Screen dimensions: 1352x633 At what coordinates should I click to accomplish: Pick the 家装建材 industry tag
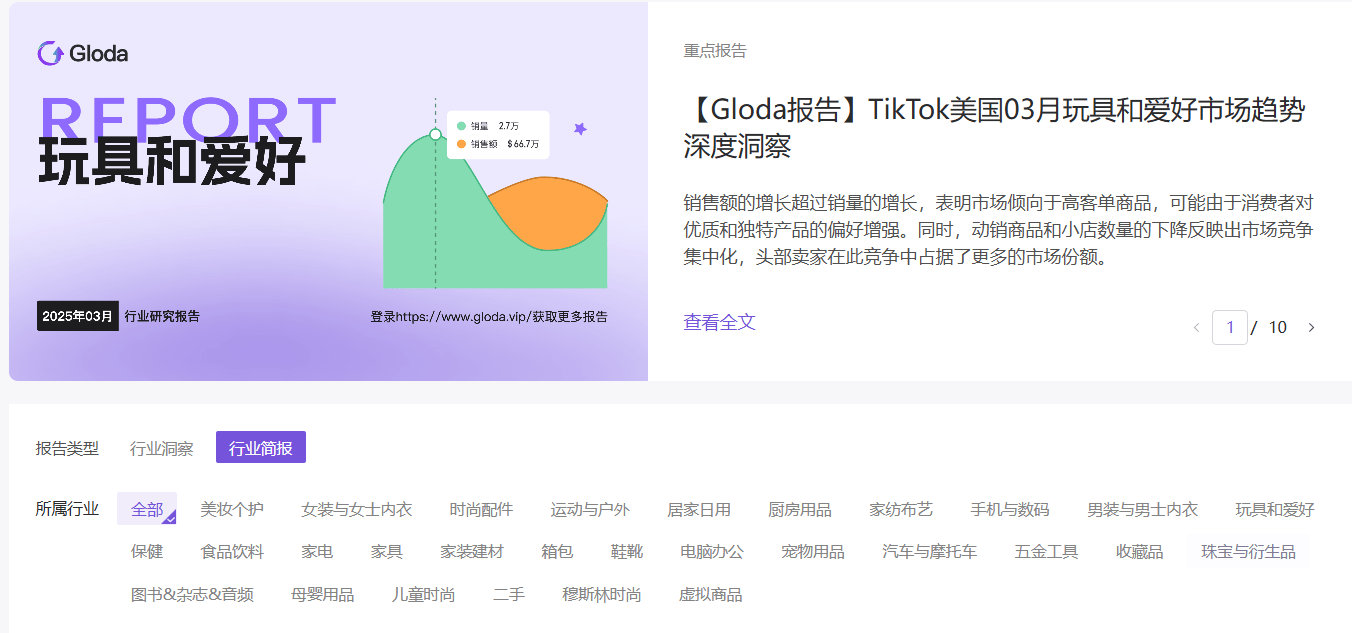coord(472,551)
